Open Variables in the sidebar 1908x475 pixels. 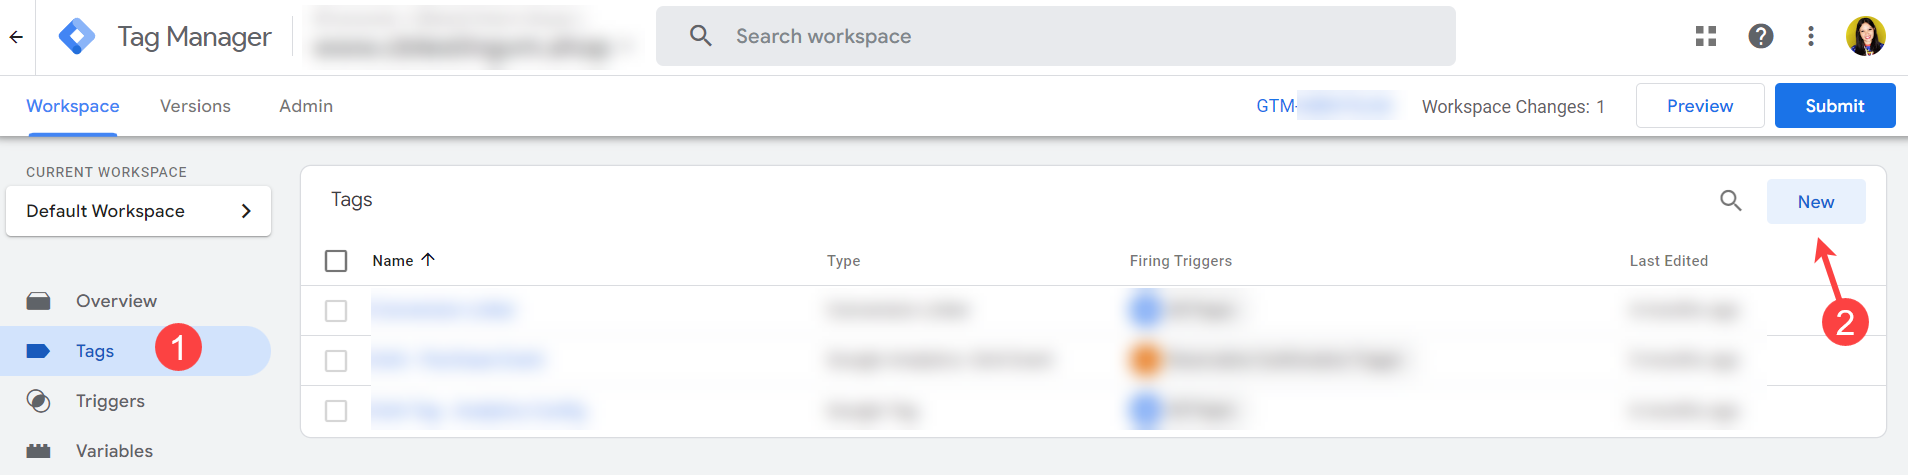(114, 451)
